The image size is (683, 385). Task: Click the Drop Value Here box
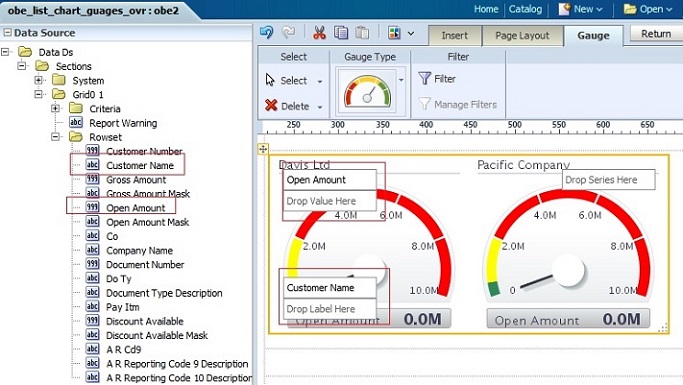coord(330,201)
